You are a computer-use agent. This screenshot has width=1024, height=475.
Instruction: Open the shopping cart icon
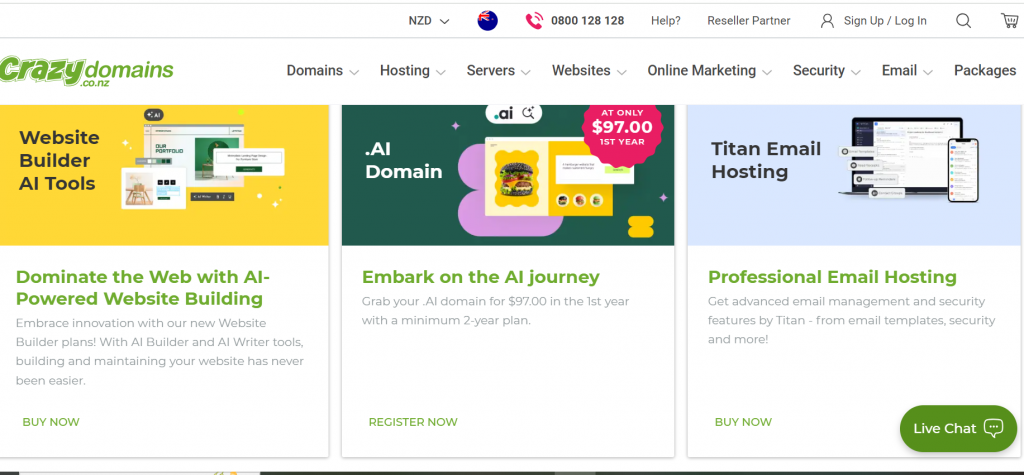point(1009,20)
